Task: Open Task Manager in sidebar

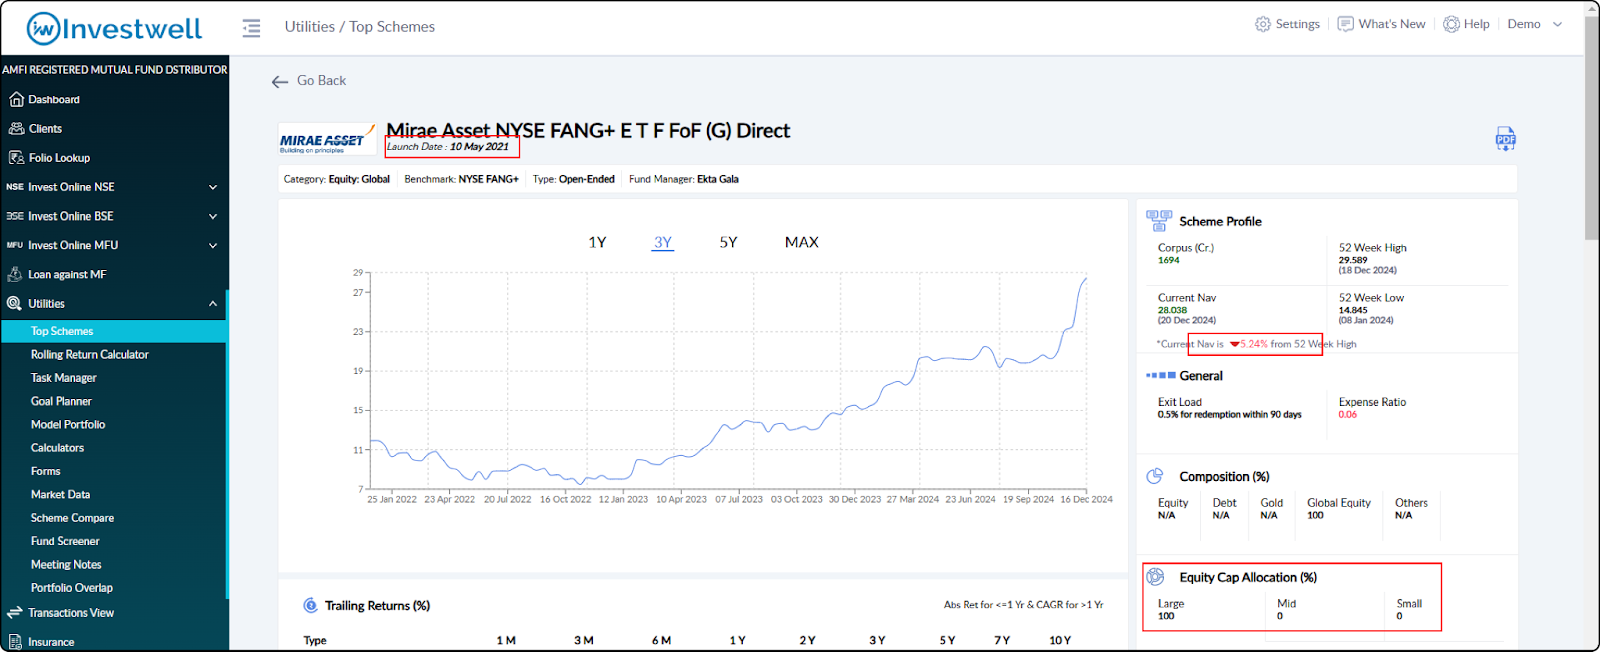Action: coord(64,378)
